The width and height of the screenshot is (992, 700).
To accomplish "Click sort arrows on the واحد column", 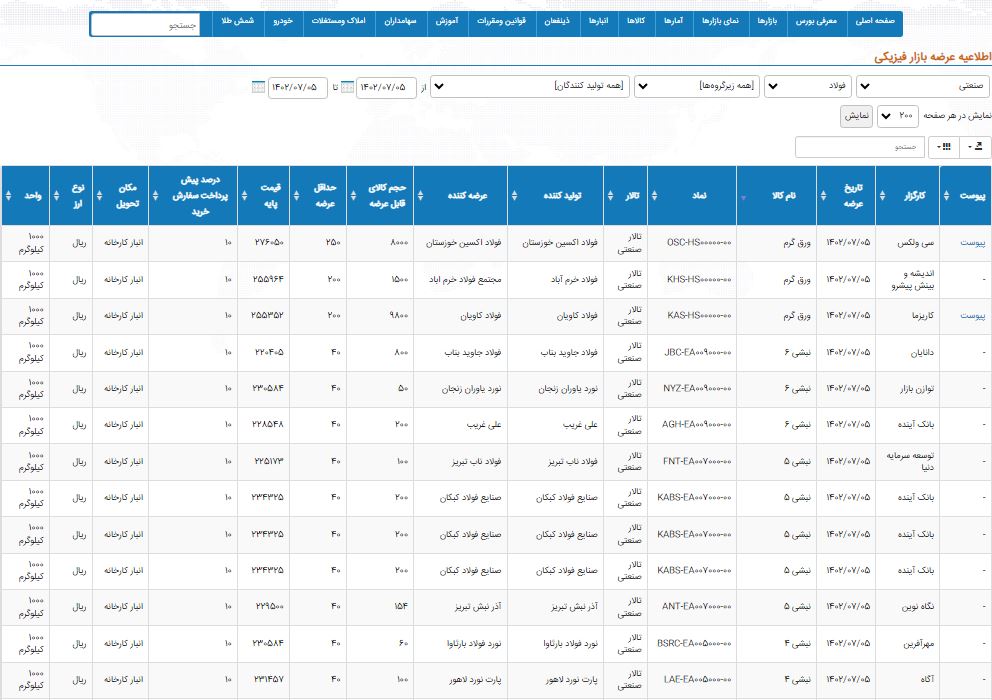I will 8,196.
